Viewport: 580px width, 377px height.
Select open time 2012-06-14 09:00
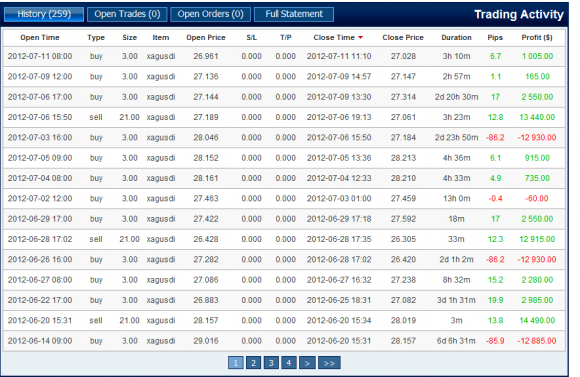[x=40, y=341]
